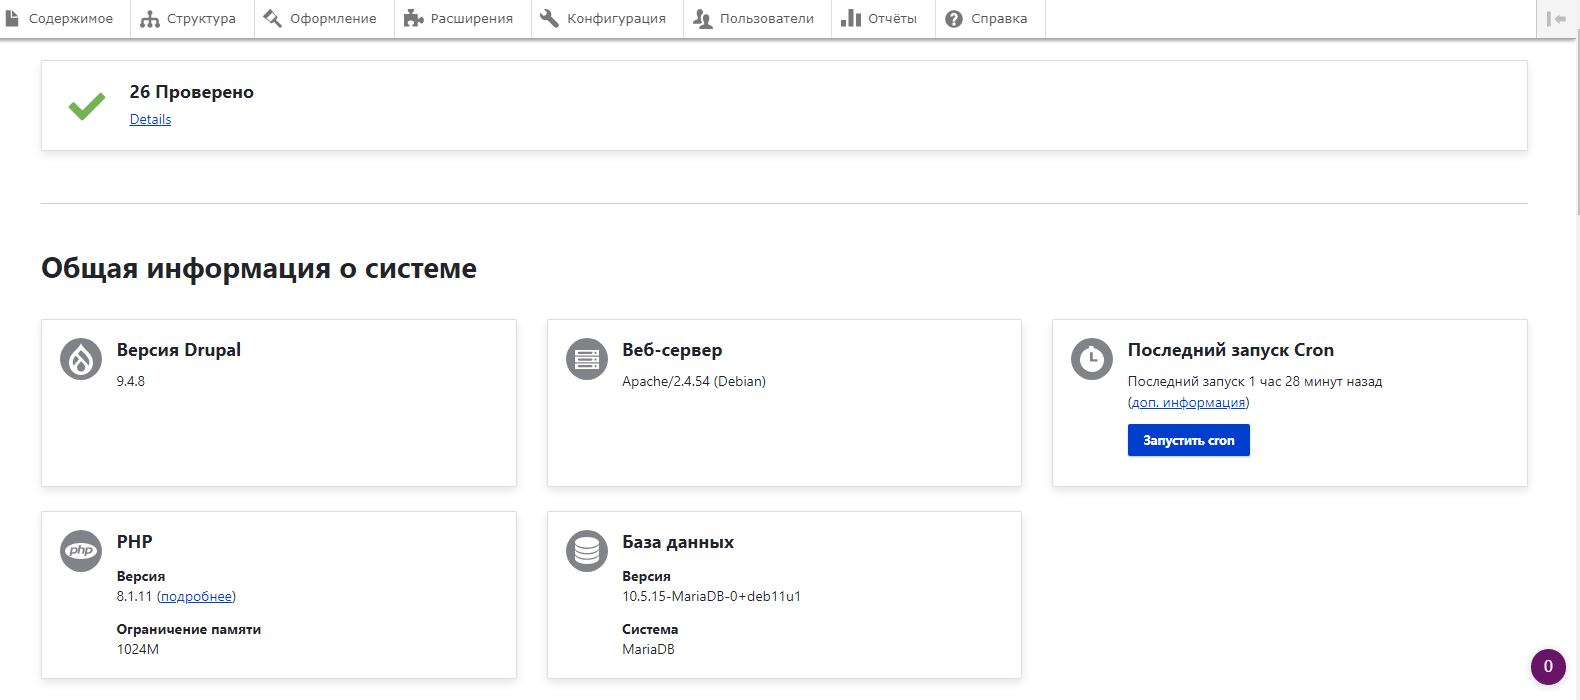Screen dimensions: 1580x700
Task: Open the Конфигурация menu
Action: [607, 19]
